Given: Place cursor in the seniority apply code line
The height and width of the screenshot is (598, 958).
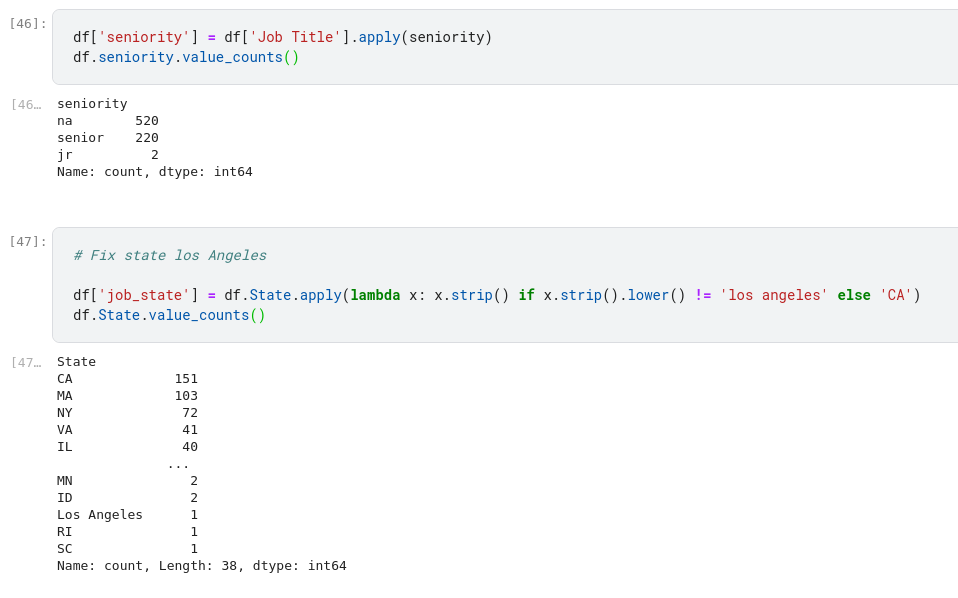Looking at the screenshot, I should 282,37.
